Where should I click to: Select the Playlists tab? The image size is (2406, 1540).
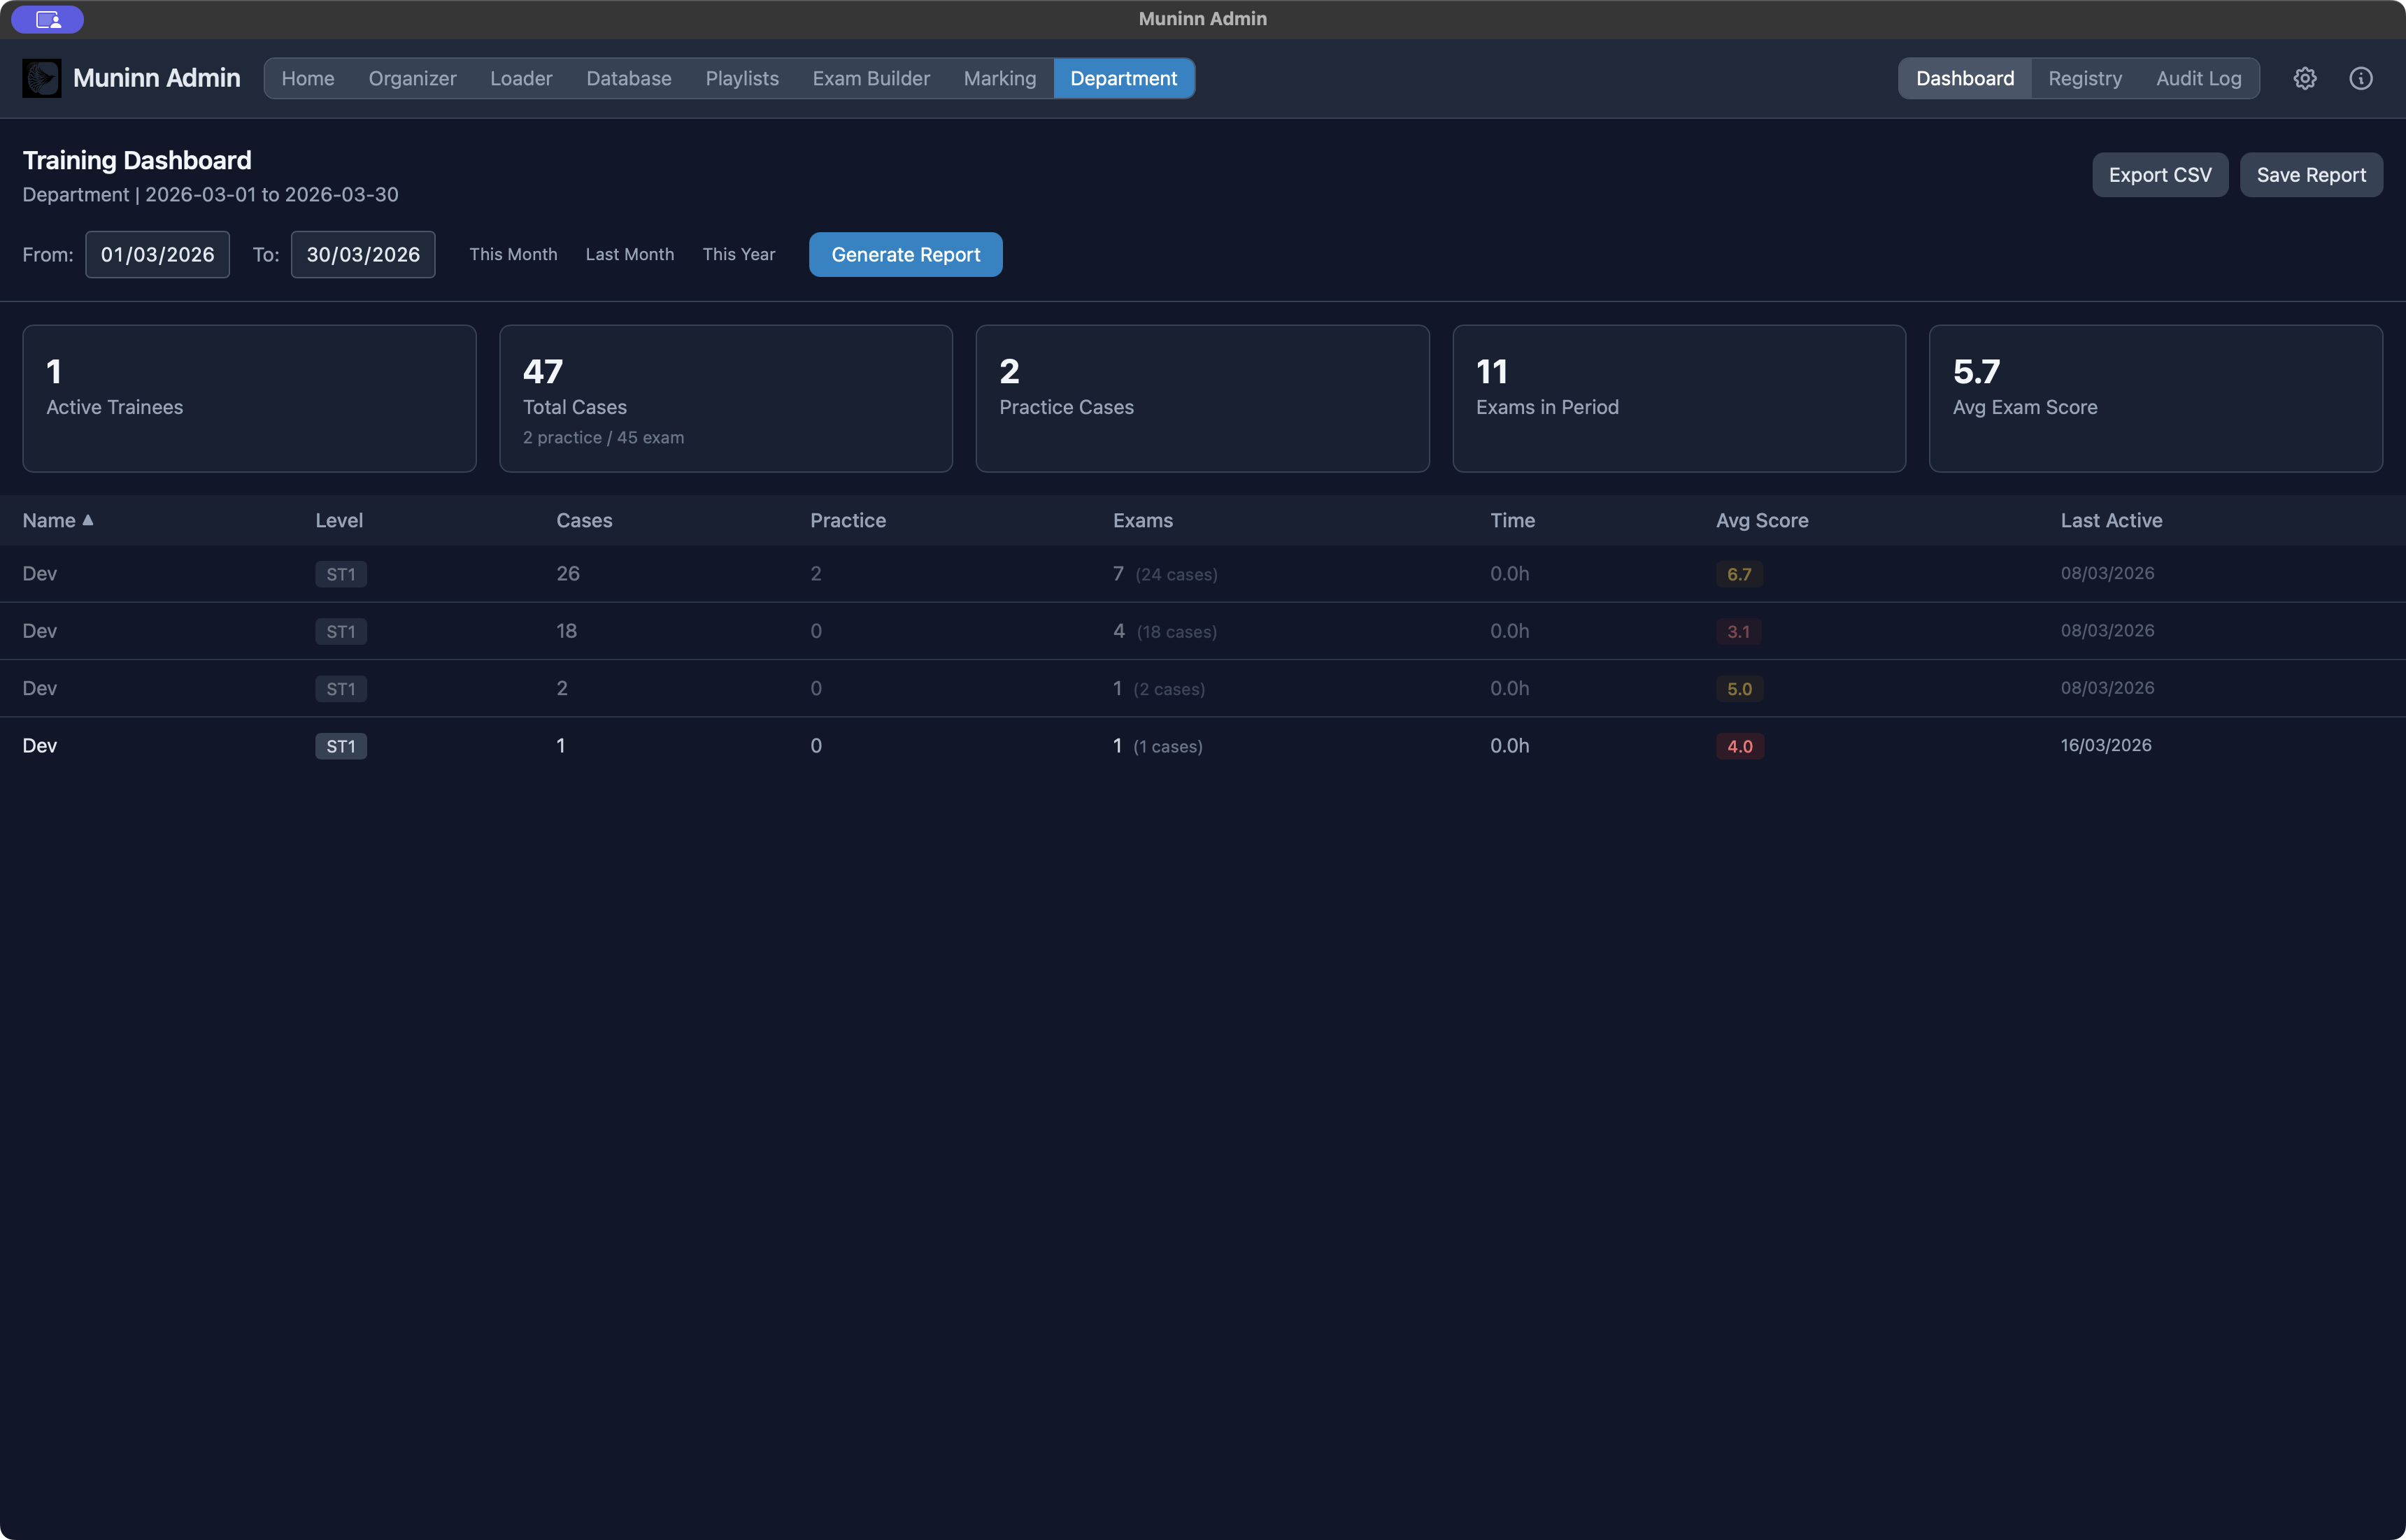pos(742,78)
